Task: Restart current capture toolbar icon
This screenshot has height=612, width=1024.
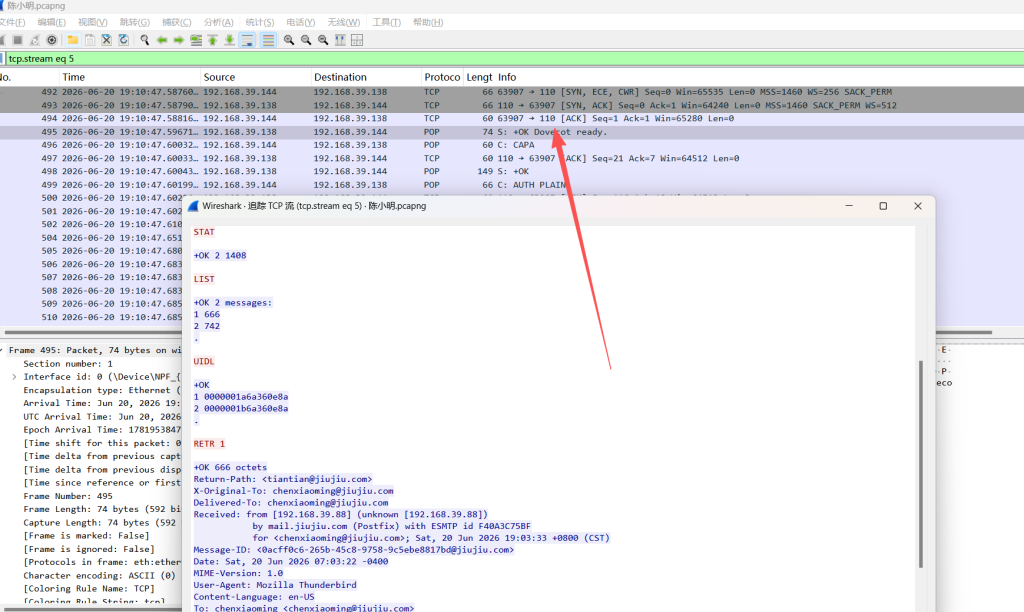Action: click(x=35, y=40)
